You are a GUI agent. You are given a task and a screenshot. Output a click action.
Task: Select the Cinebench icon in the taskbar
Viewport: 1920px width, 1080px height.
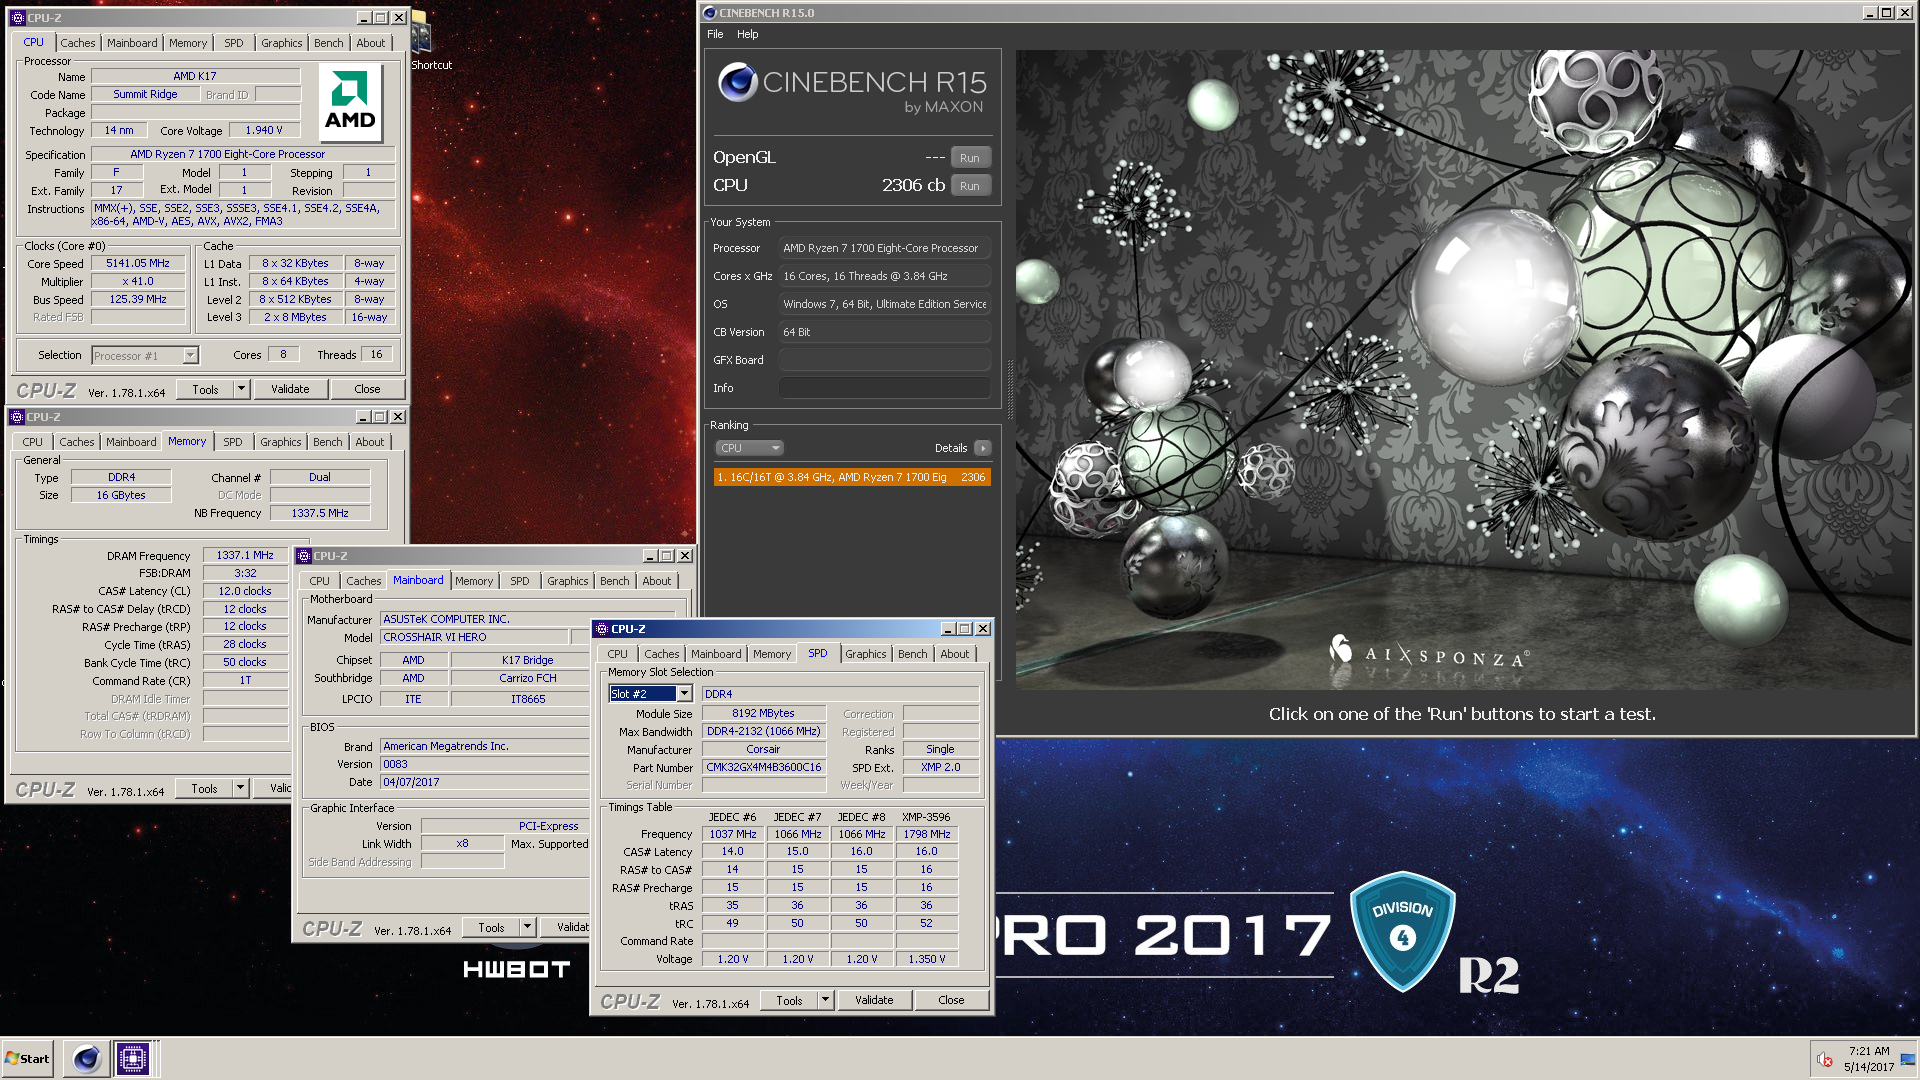click(86, 1058)
